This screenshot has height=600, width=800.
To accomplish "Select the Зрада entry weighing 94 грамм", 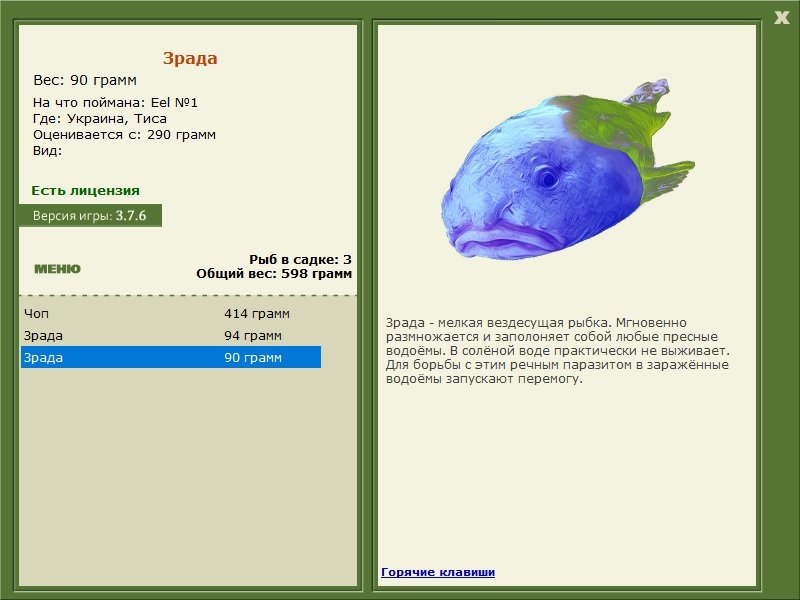I will click(42, 336).
